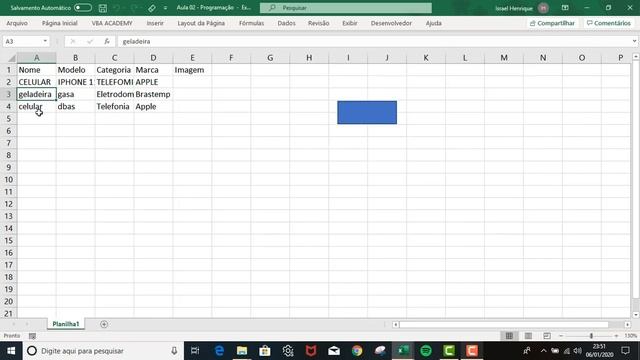Open Spotify from taskbar

[x=426, y=351]
